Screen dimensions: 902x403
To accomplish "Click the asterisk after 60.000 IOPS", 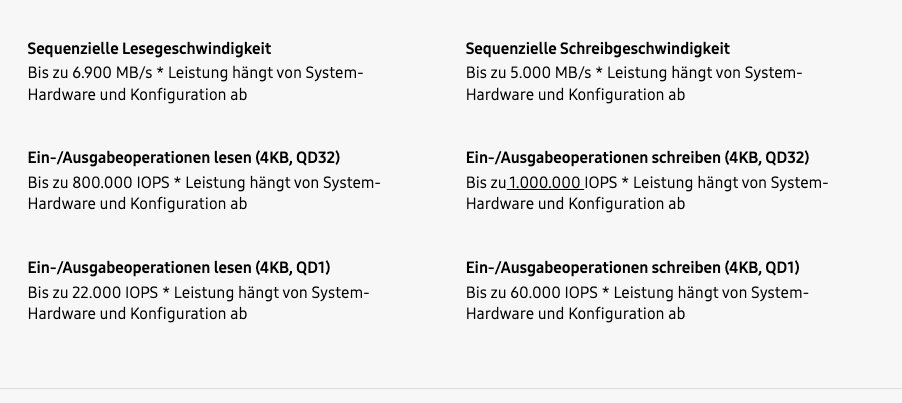I will coord(606,293).
